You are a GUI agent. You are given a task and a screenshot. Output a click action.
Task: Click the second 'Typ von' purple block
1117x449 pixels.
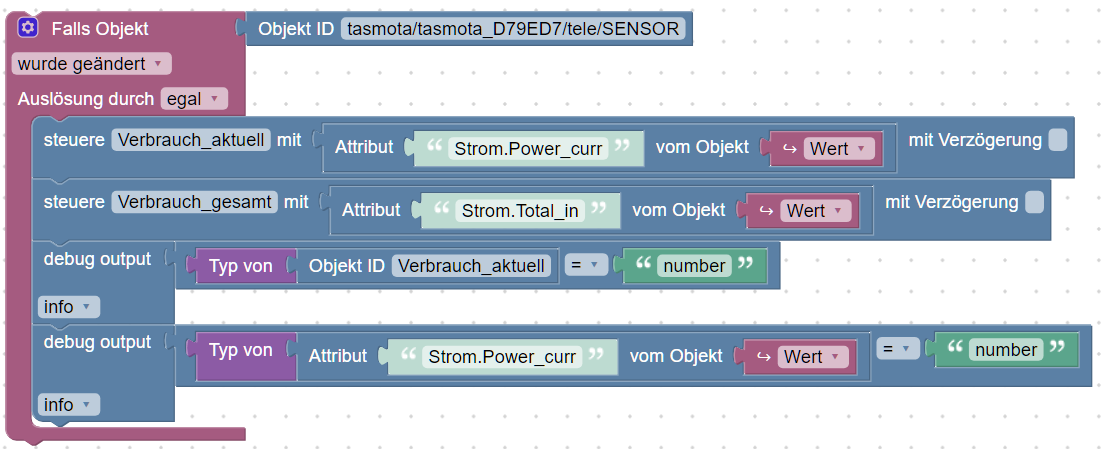coord(239,350)
